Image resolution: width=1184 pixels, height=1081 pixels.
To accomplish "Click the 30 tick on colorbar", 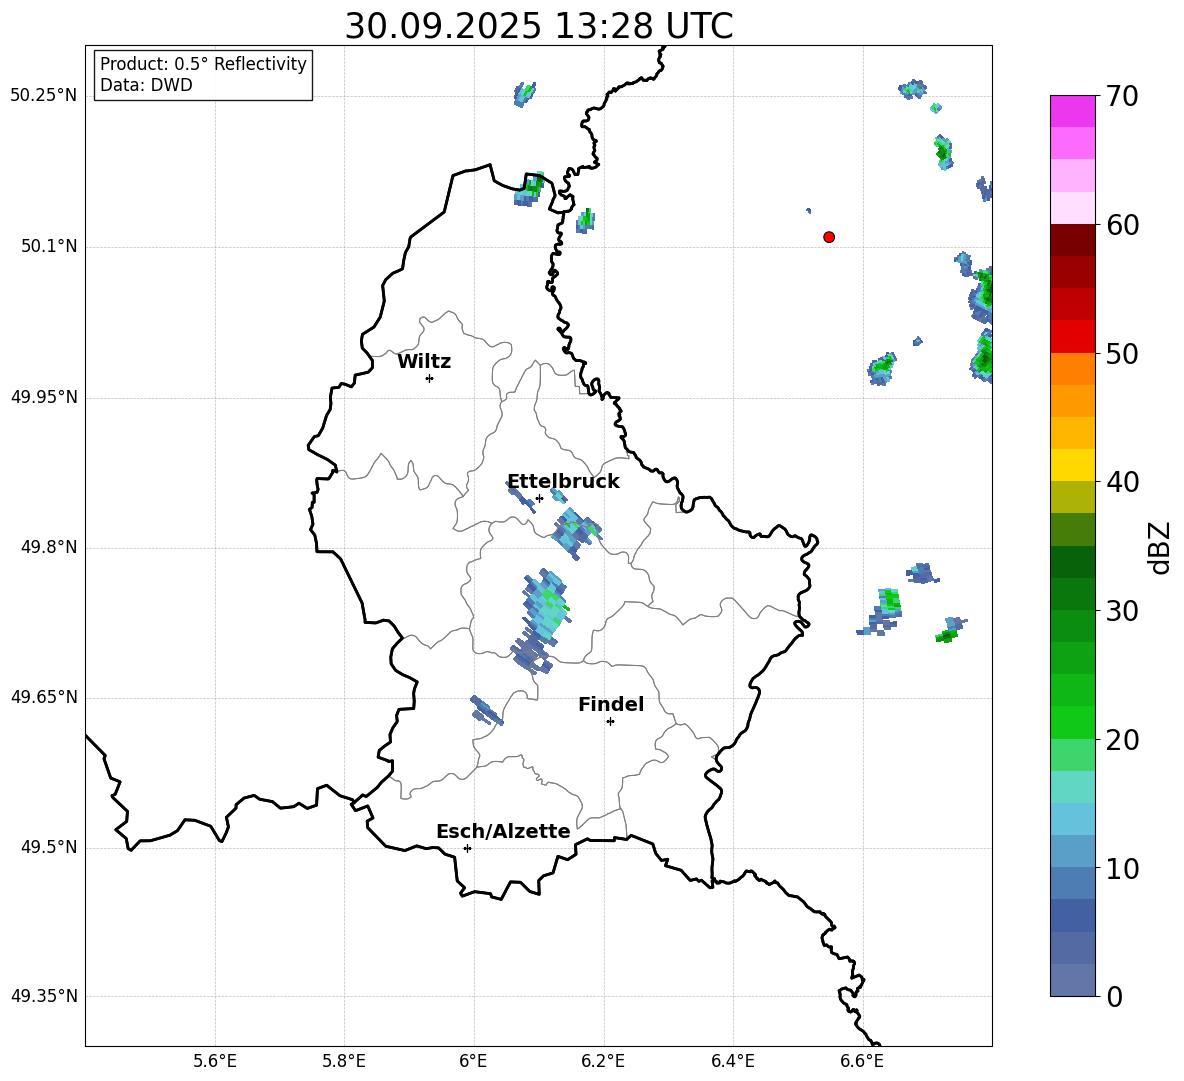I will [x=1122, y=611].
